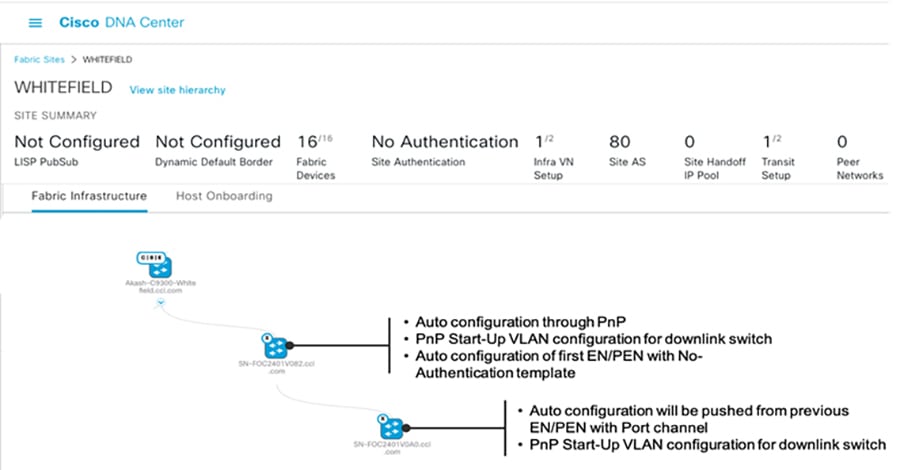Collapse the chevron under Akash-C9300 node
Screen dimensions: 900x470
click(161, 302)
